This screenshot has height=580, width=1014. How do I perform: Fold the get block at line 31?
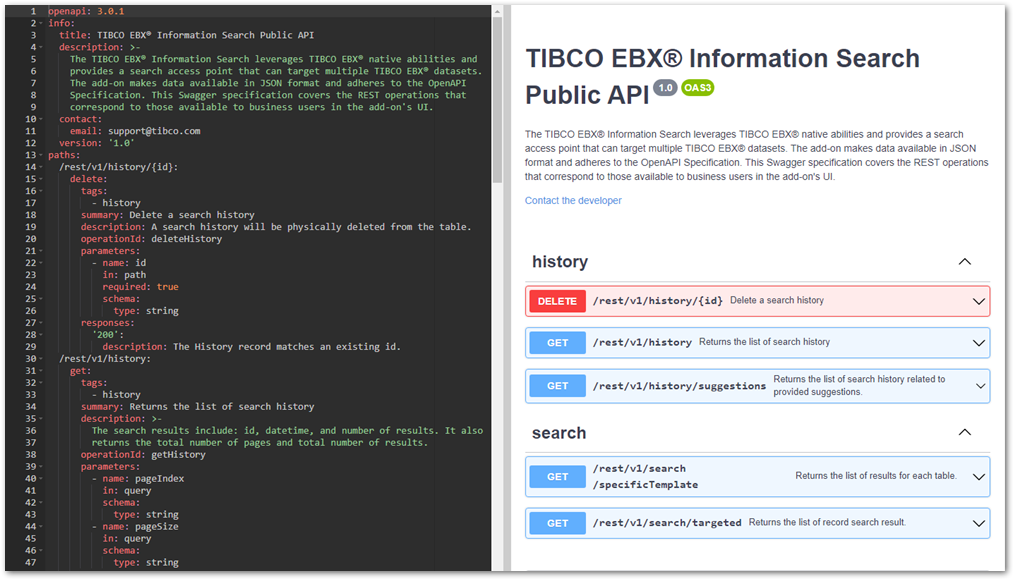click(41, 371)
